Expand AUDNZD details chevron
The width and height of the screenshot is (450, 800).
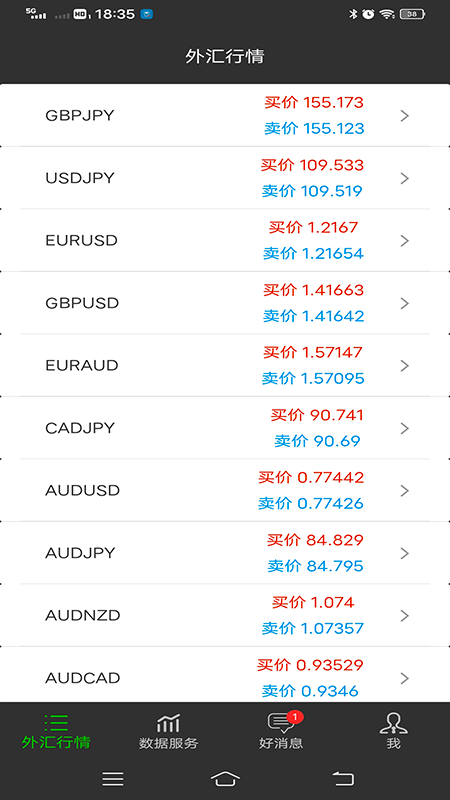pyautogui.click(x=405, y=616)
